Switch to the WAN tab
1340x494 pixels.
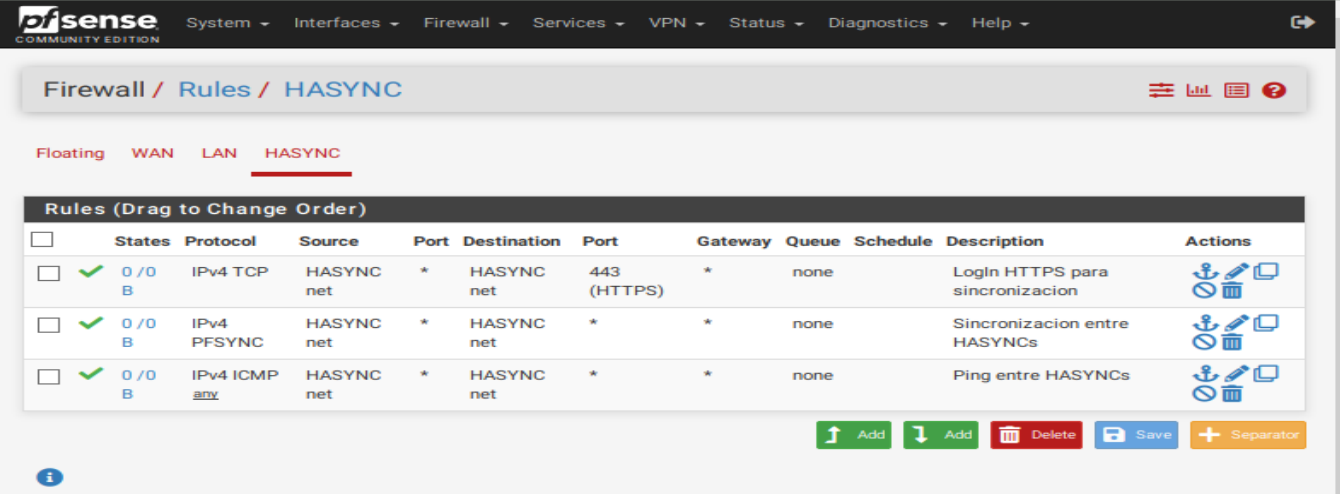(x=152, y=153)
